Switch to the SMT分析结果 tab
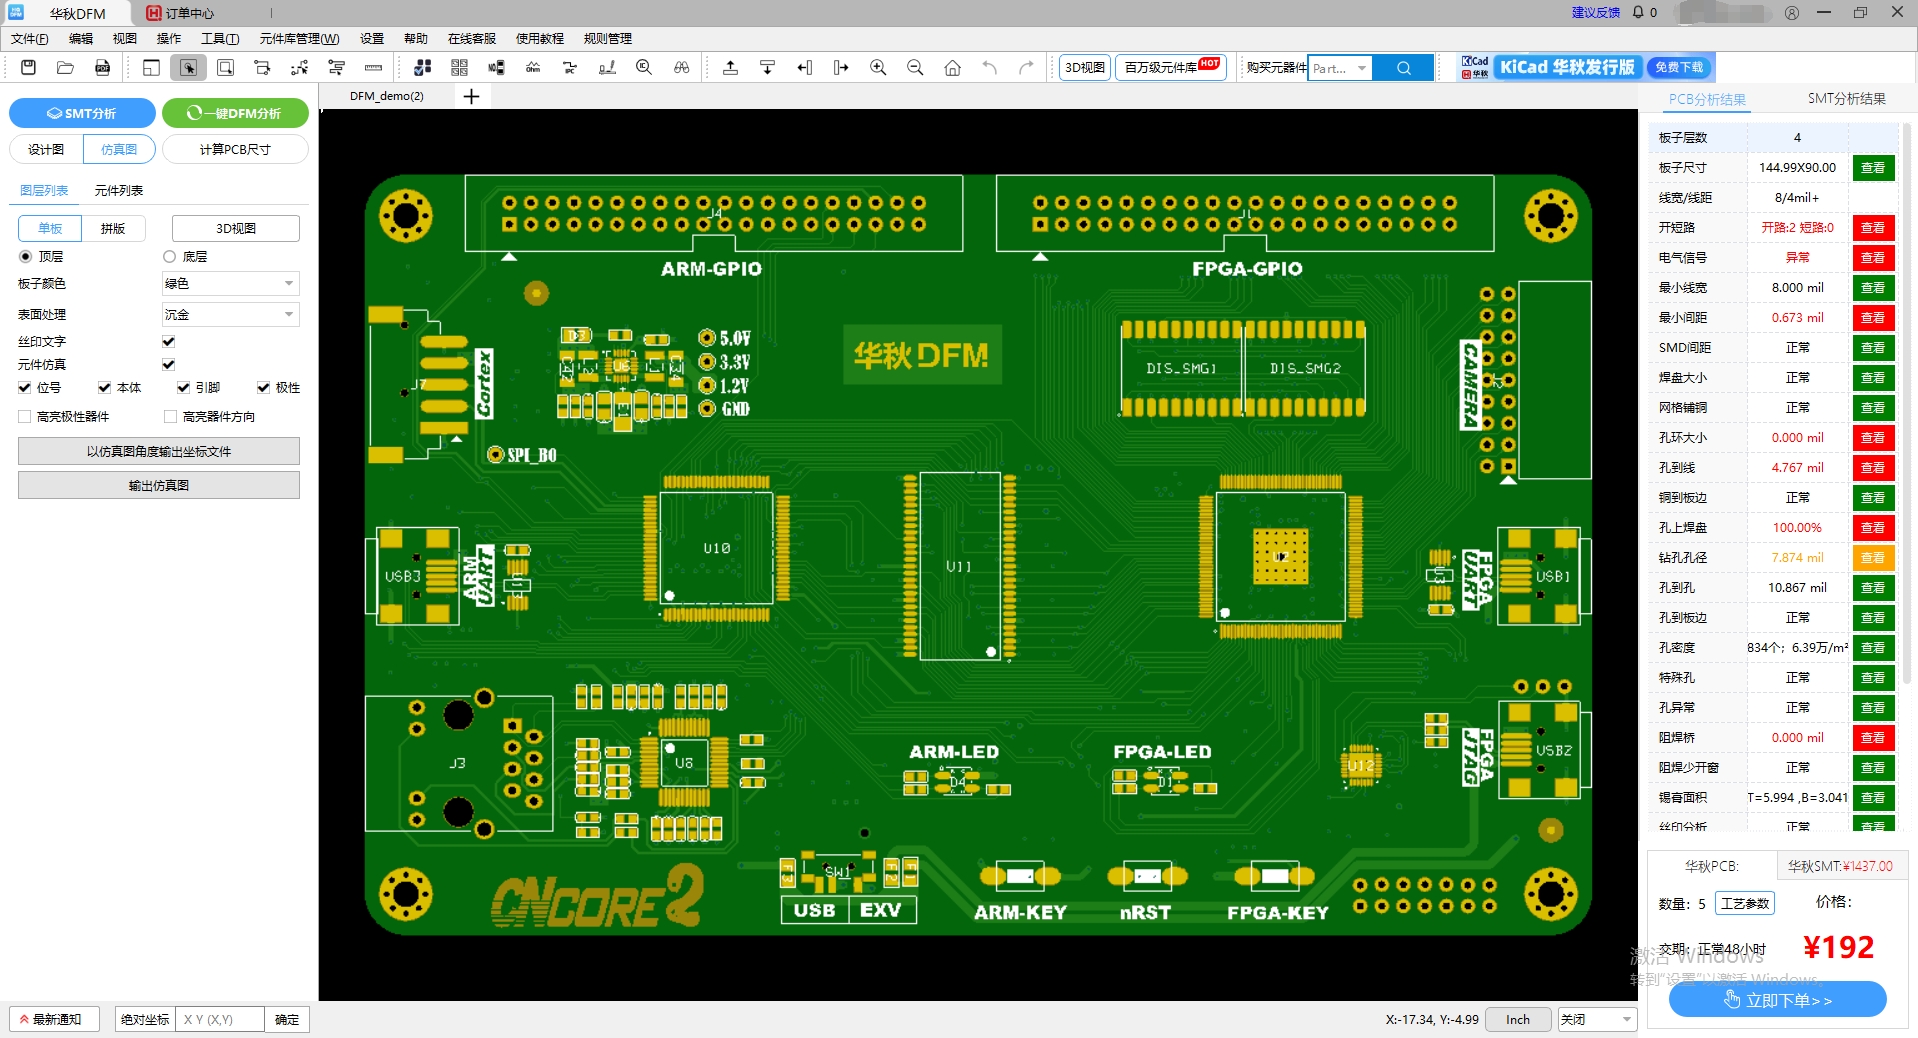The width and height of the screenshot is (1918, 1038). (1846, 99)
